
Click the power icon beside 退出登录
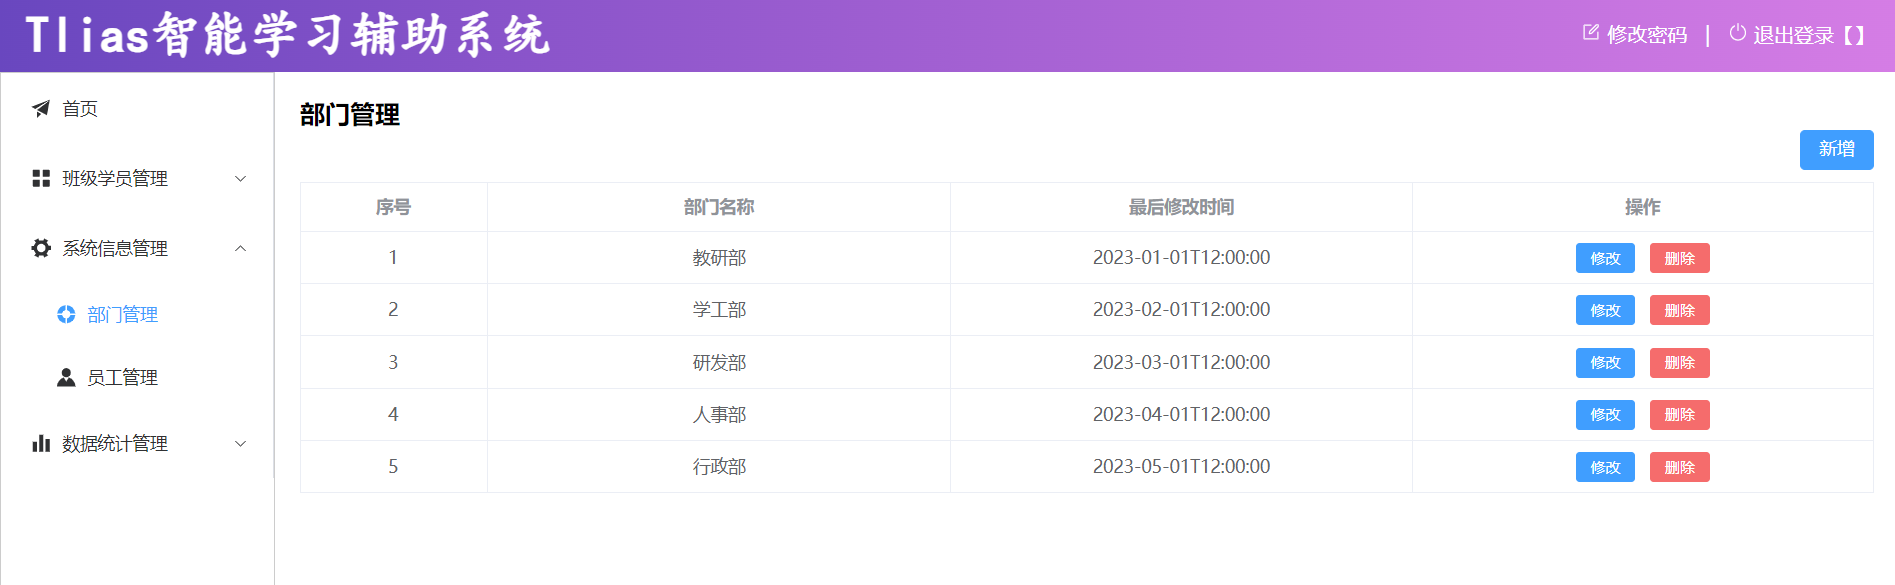pos(1737,33)
